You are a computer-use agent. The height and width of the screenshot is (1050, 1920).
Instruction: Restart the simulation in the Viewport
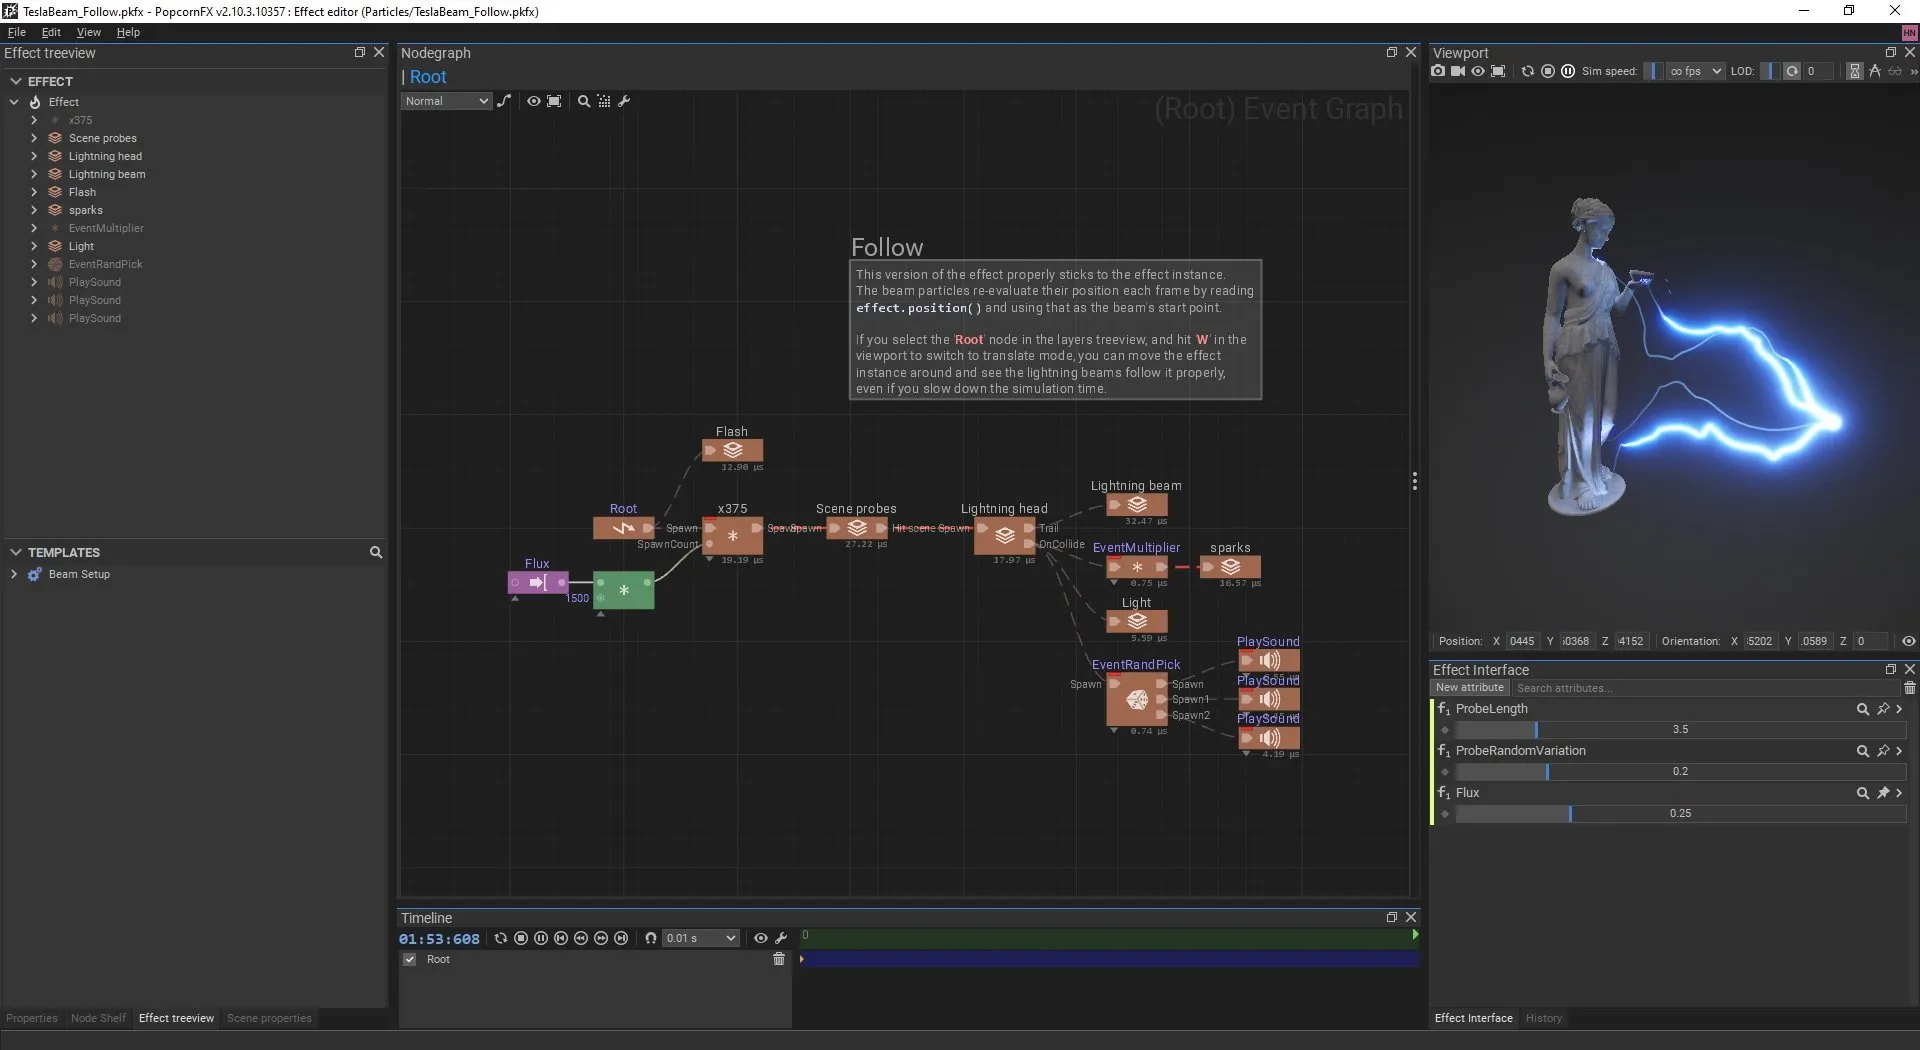coord(1527,71)
